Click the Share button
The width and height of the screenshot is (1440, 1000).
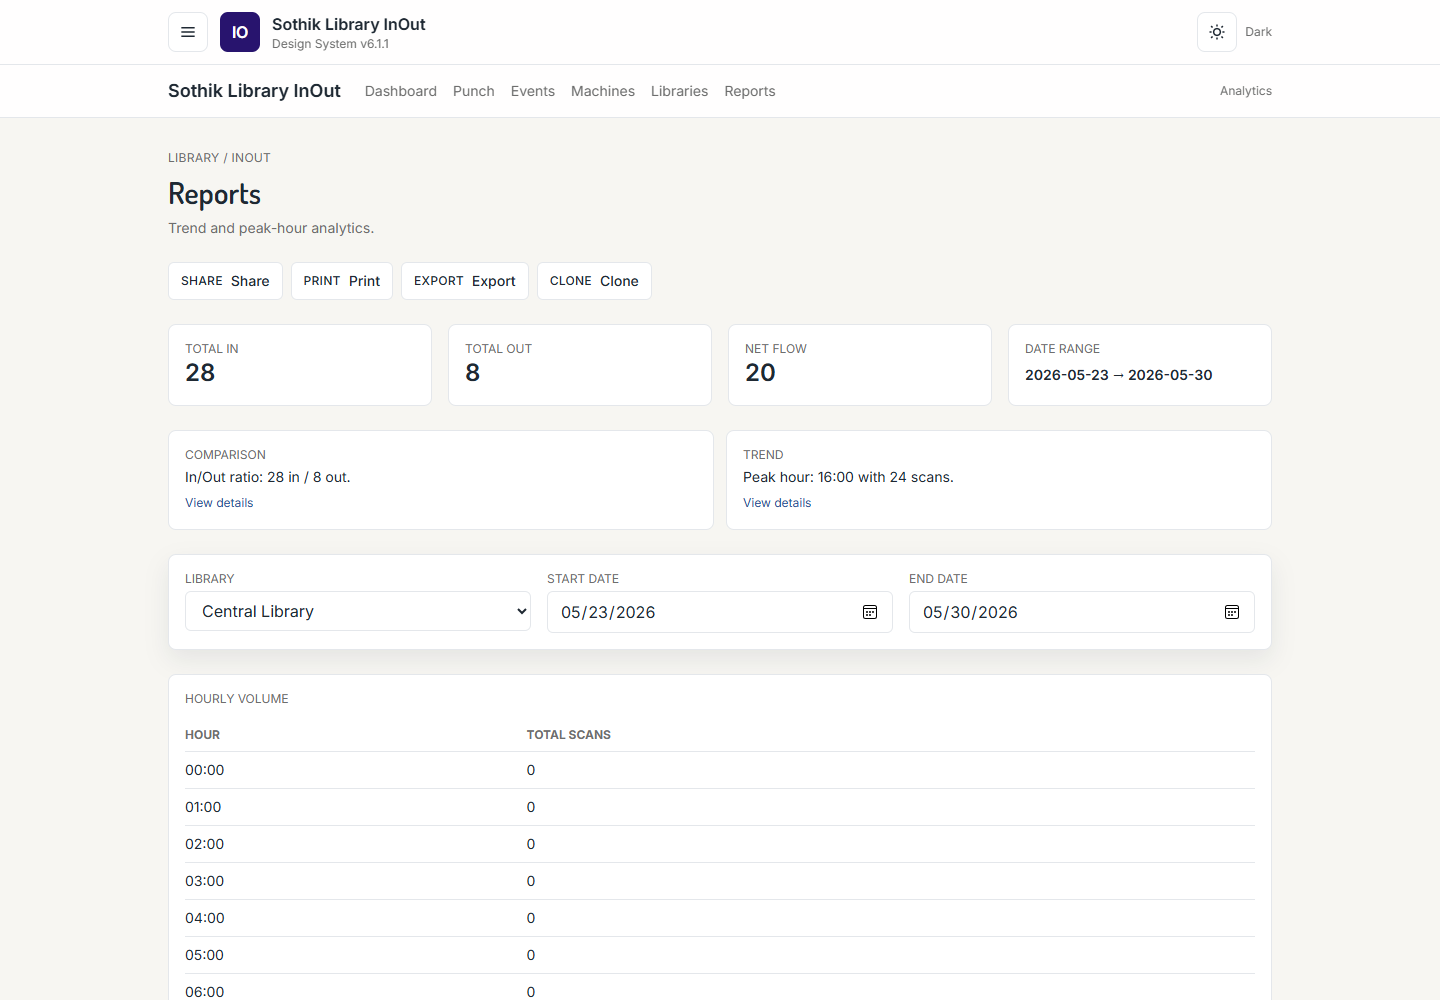[x=225, y=281]
